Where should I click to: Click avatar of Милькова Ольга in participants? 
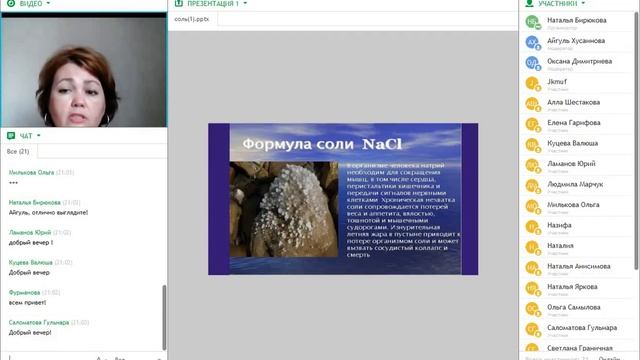(x=532, y=206)
